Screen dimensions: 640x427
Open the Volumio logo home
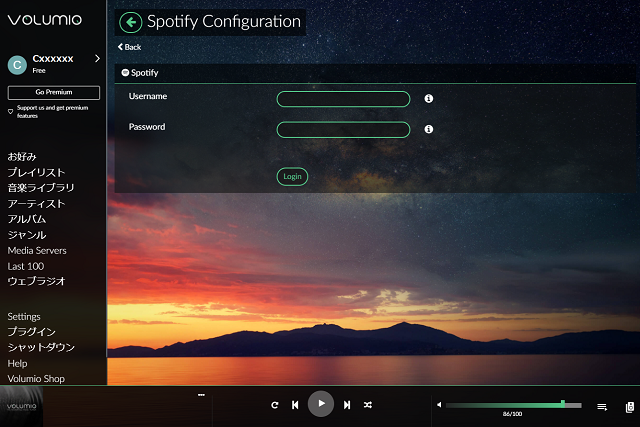point(45,20)
